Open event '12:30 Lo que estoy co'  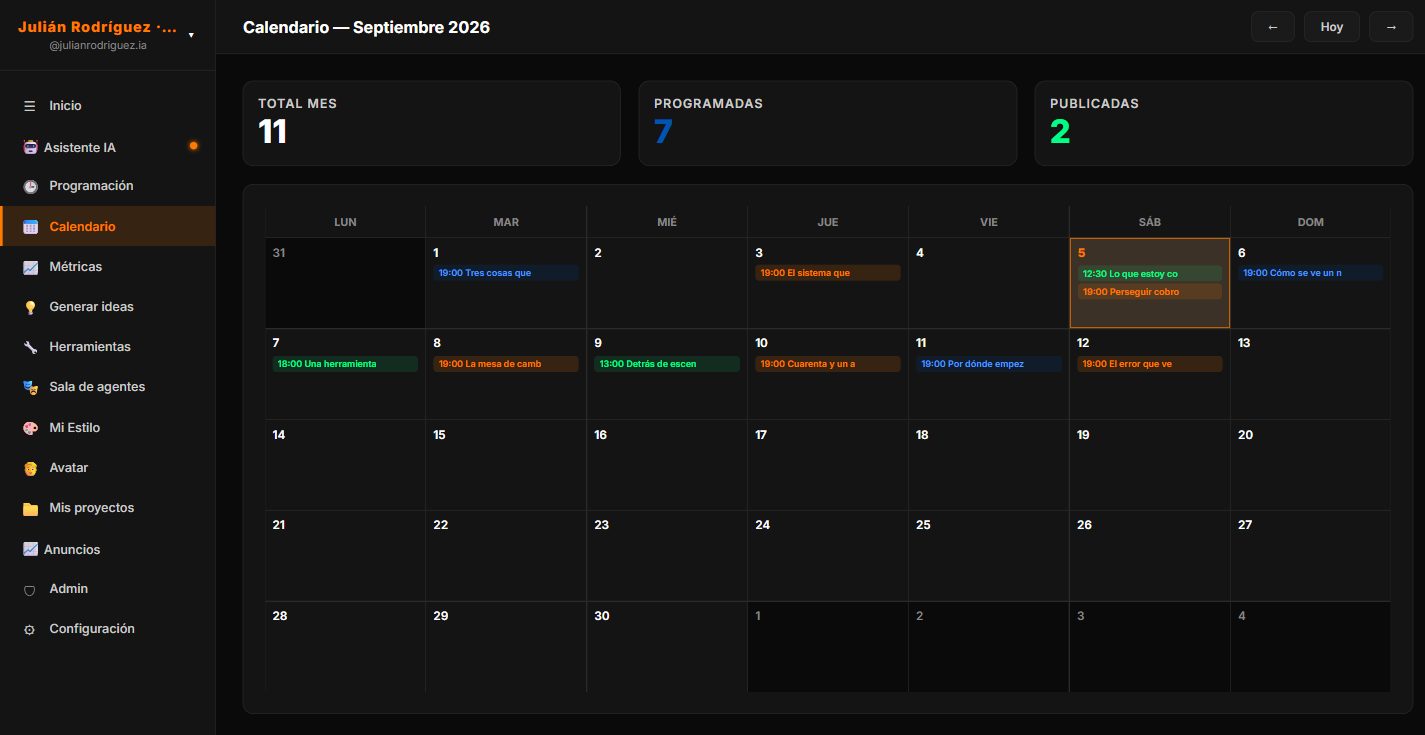point(1150,274)
